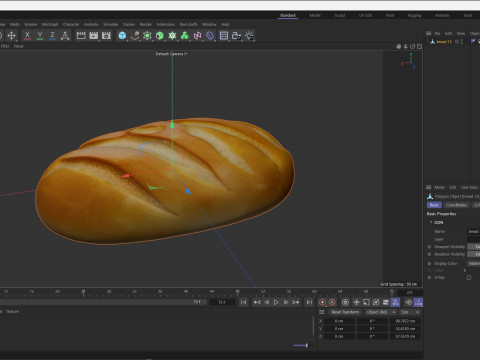Toggle the highlighted PLA recording button
The width and height of the screenshot is (480, 360).
[x=395, y=302]
